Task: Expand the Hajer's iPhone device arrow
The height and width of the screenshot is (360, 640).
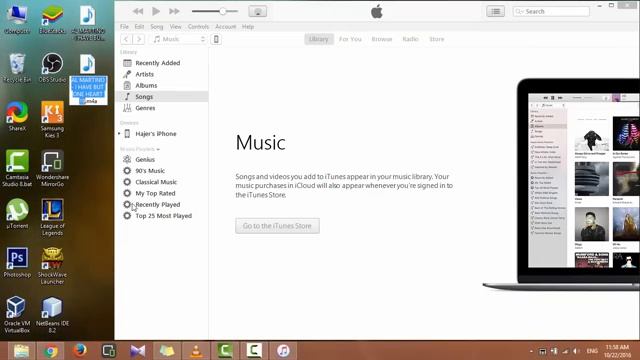Action: coord(119,133)
